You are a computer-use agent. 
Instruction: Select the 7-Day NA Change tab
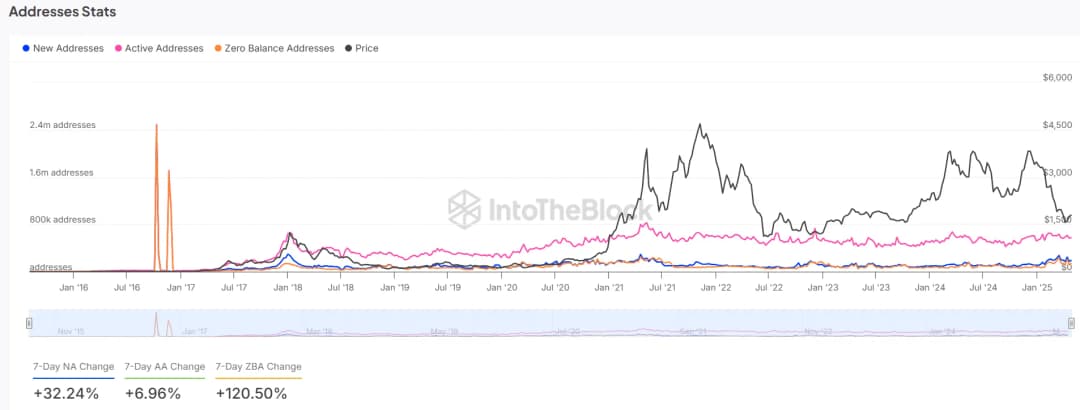[x=74, y=367]
